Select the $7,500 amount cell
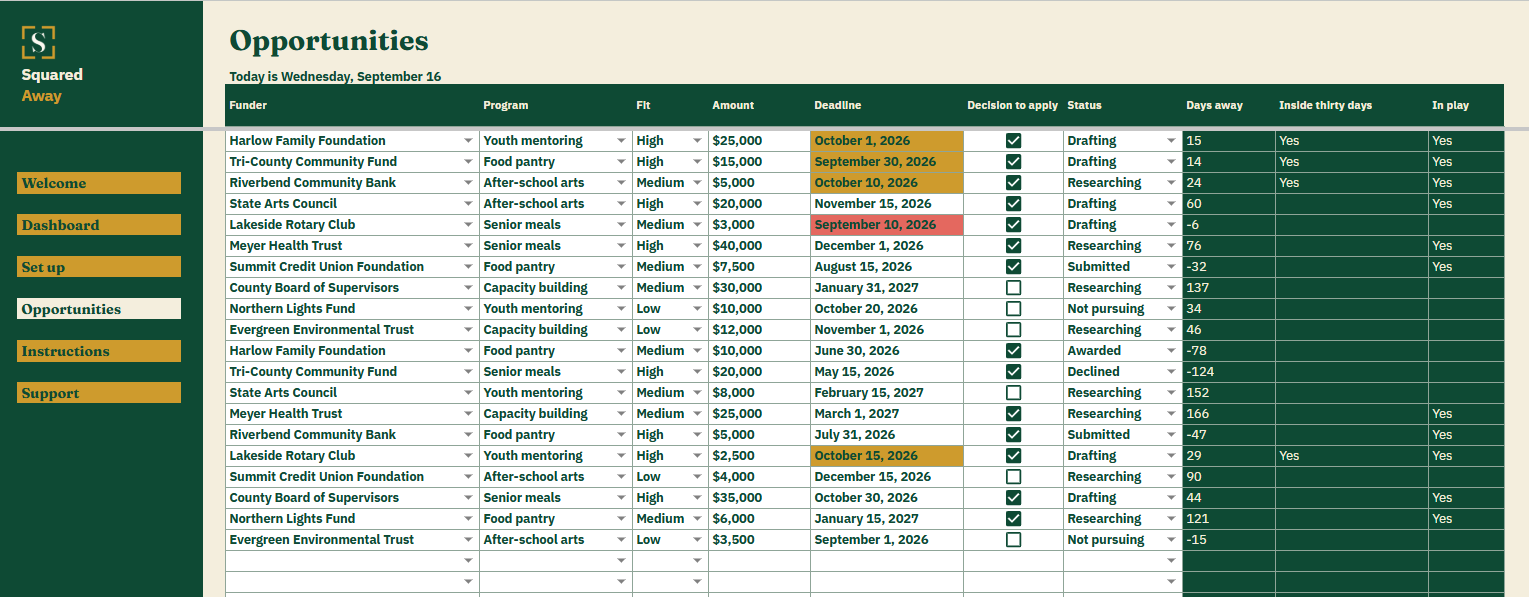 click(759, 267)
